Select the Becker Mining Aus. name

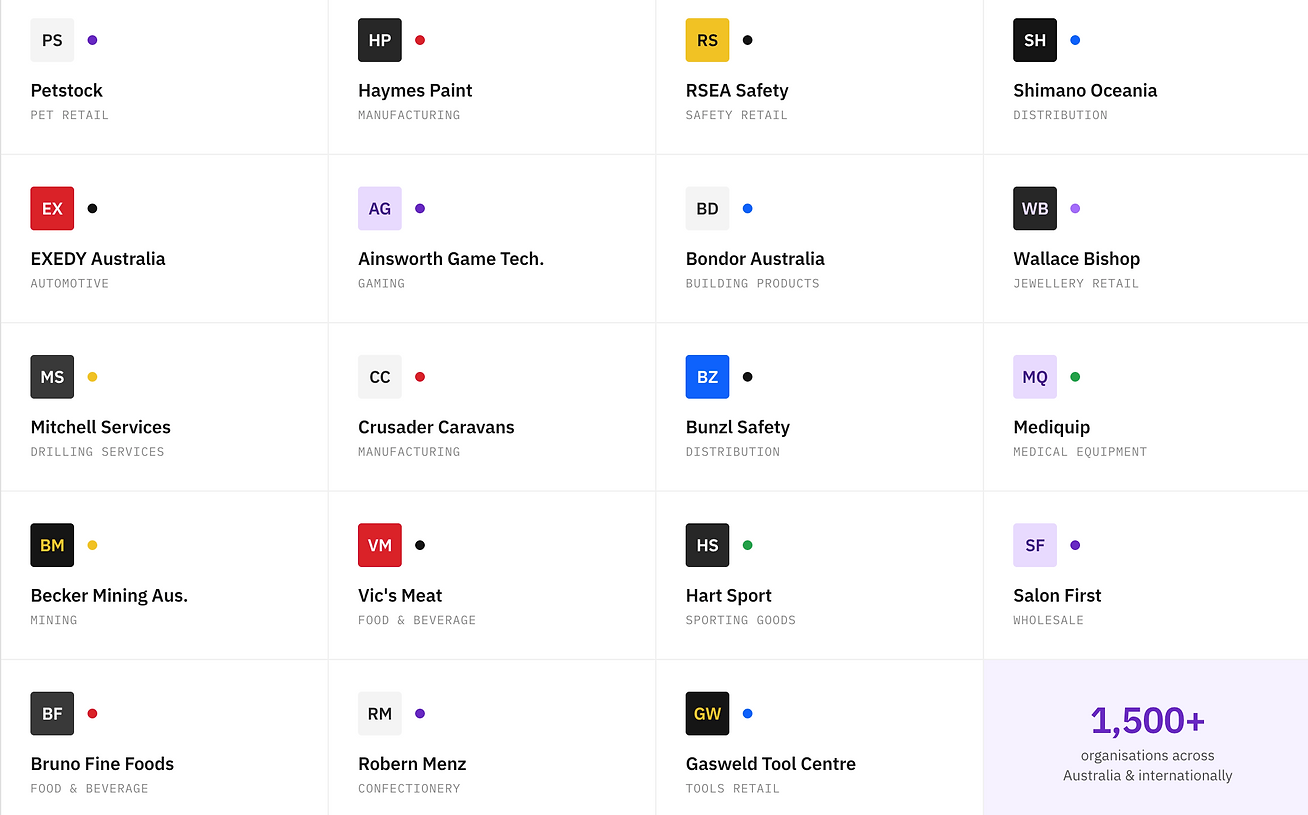pos(109,595)
